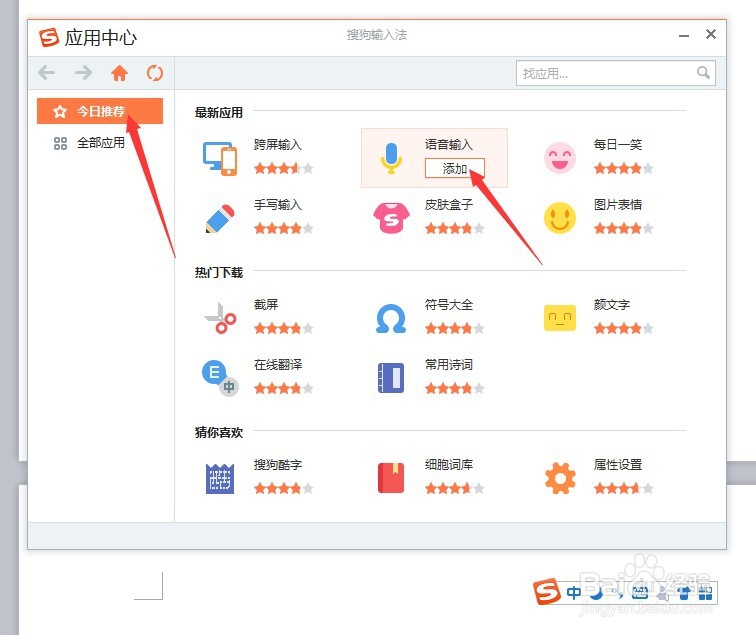Screen dimensions: 756x635
Task: Open the 在线翻译 translate icon
Action: coord(220,378)
